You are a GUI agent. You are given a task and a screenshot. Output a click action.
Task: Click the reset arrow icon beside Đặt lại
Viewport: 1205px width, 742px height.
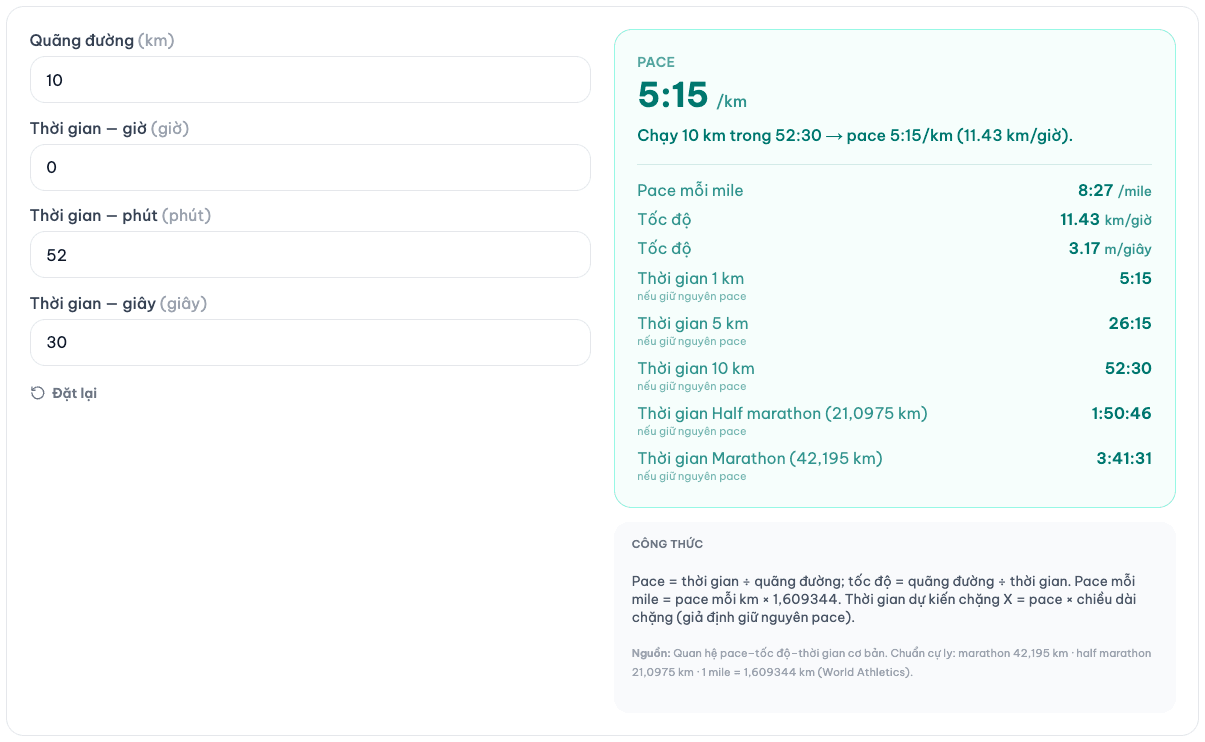click(x=38, y=393)
